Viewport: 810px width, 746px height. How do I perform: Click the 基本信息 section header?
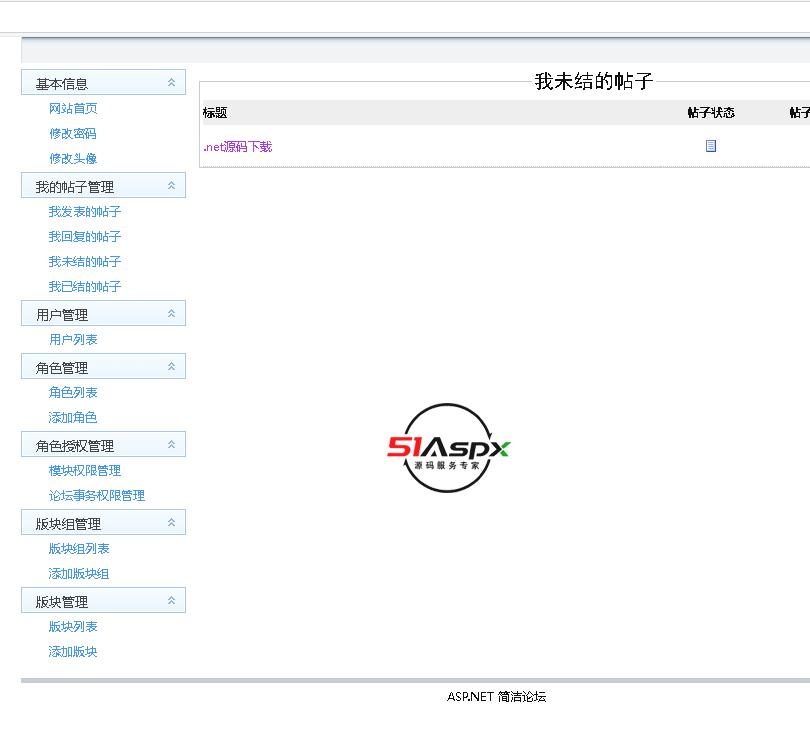coord(103,82)
